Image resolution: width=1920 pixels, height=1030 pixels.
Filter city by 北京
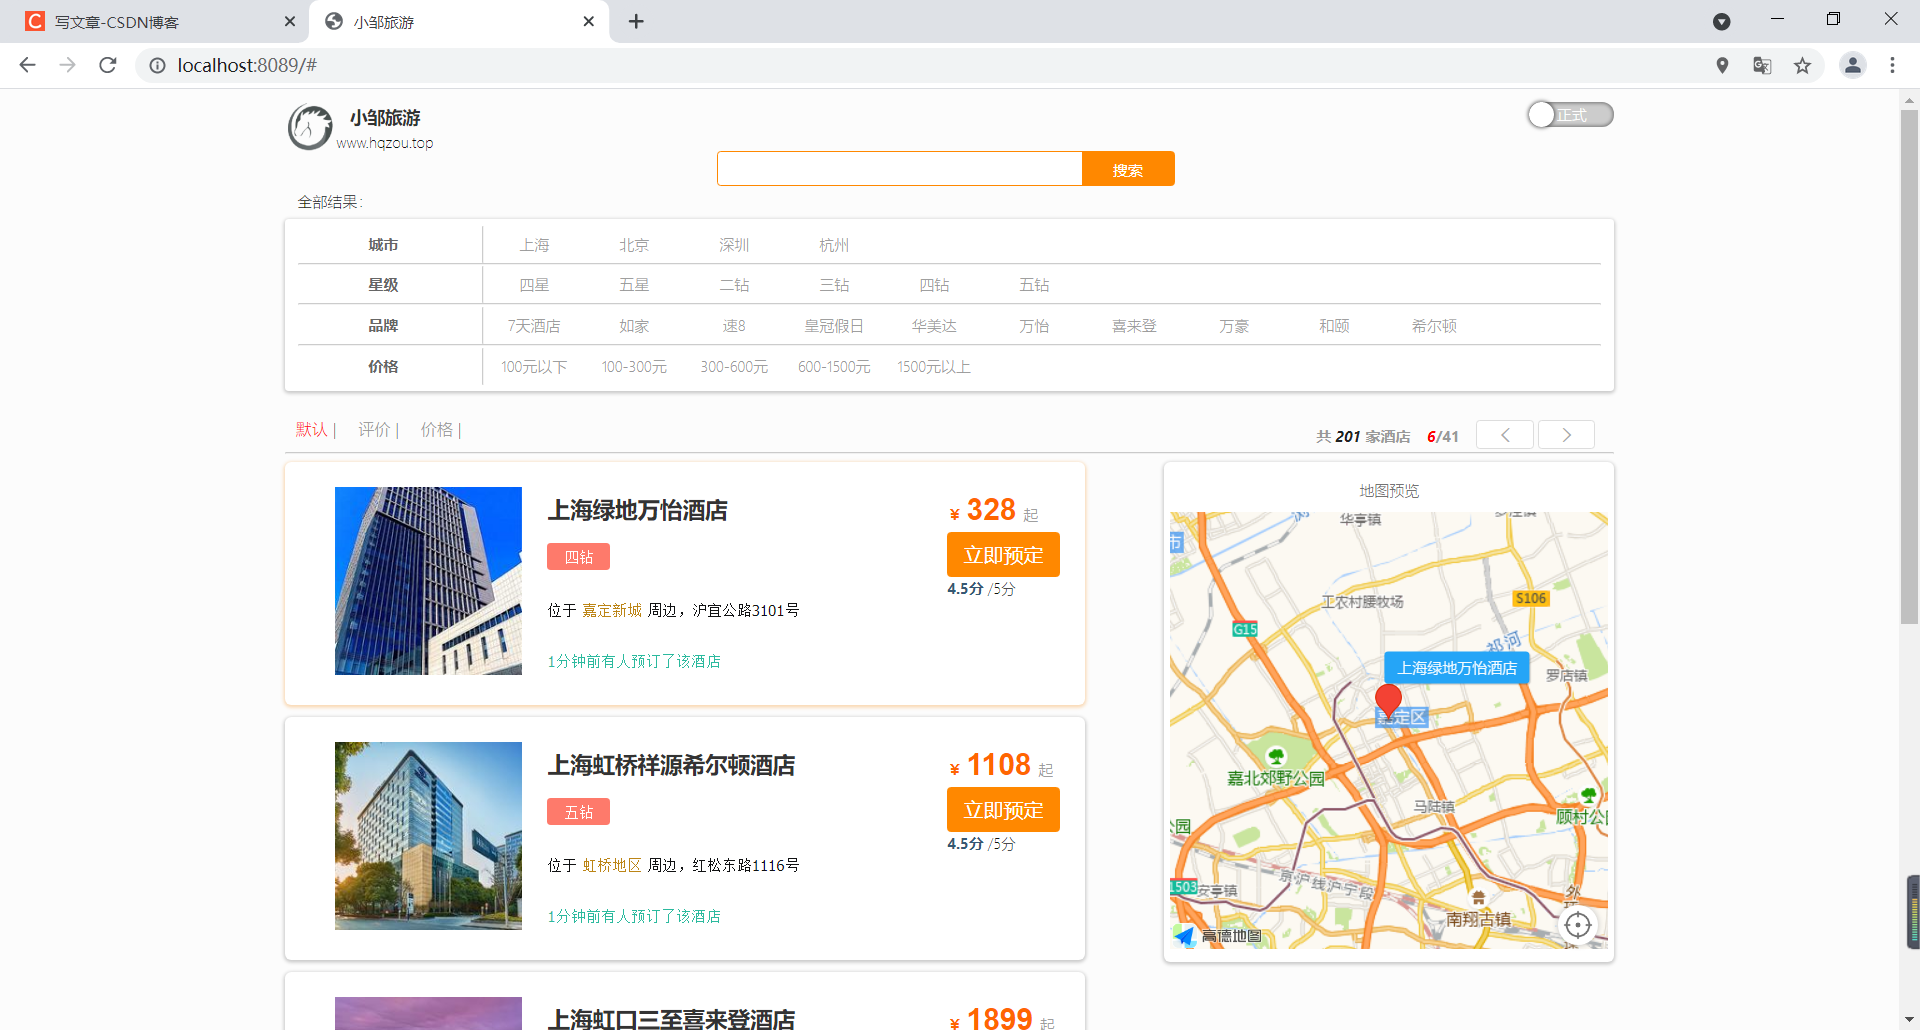pos(634,245)
